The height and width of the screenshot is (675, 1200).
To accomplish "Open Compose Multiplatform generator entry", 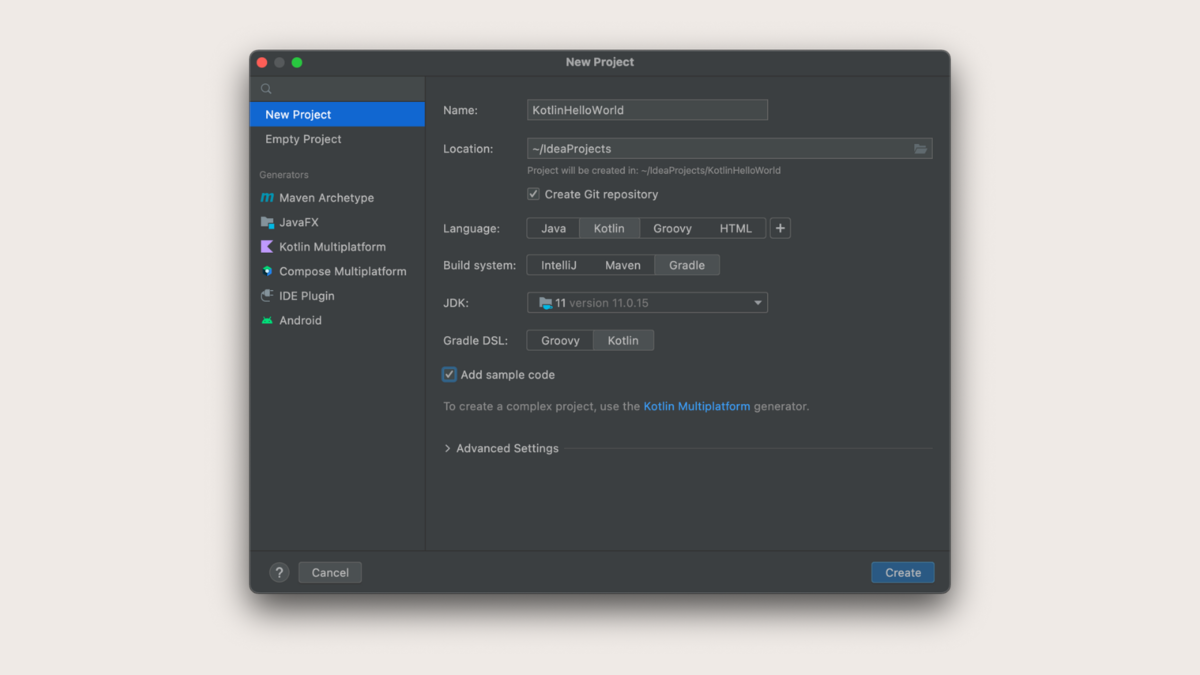I will pyautogui.click(x=337, y=271).
